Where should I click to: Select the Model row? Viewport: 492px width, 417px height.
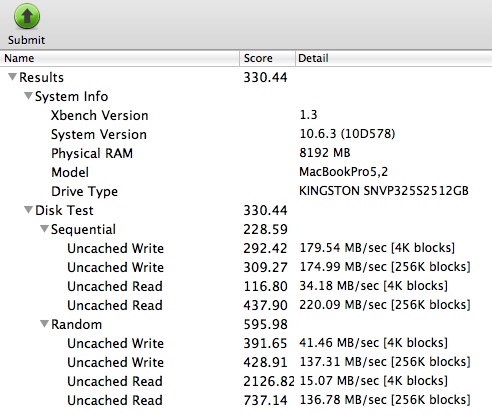(246, 172)
